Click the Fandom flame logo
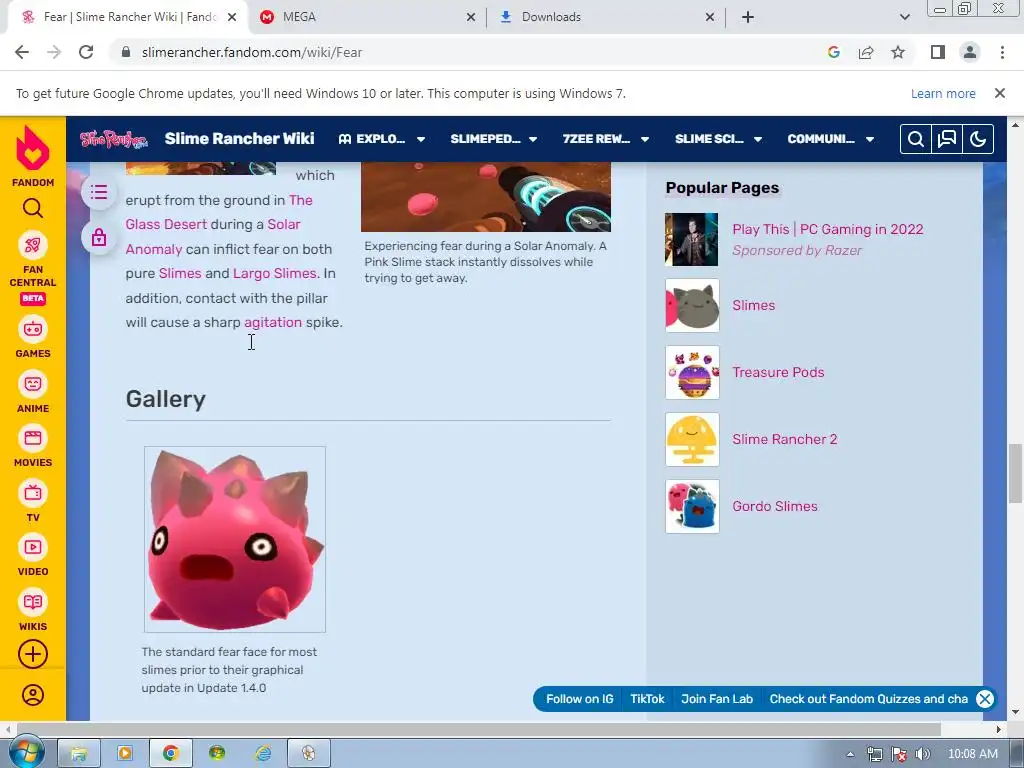The height and width of the screenshot is (768, 1024). click(x=33, y=148)
